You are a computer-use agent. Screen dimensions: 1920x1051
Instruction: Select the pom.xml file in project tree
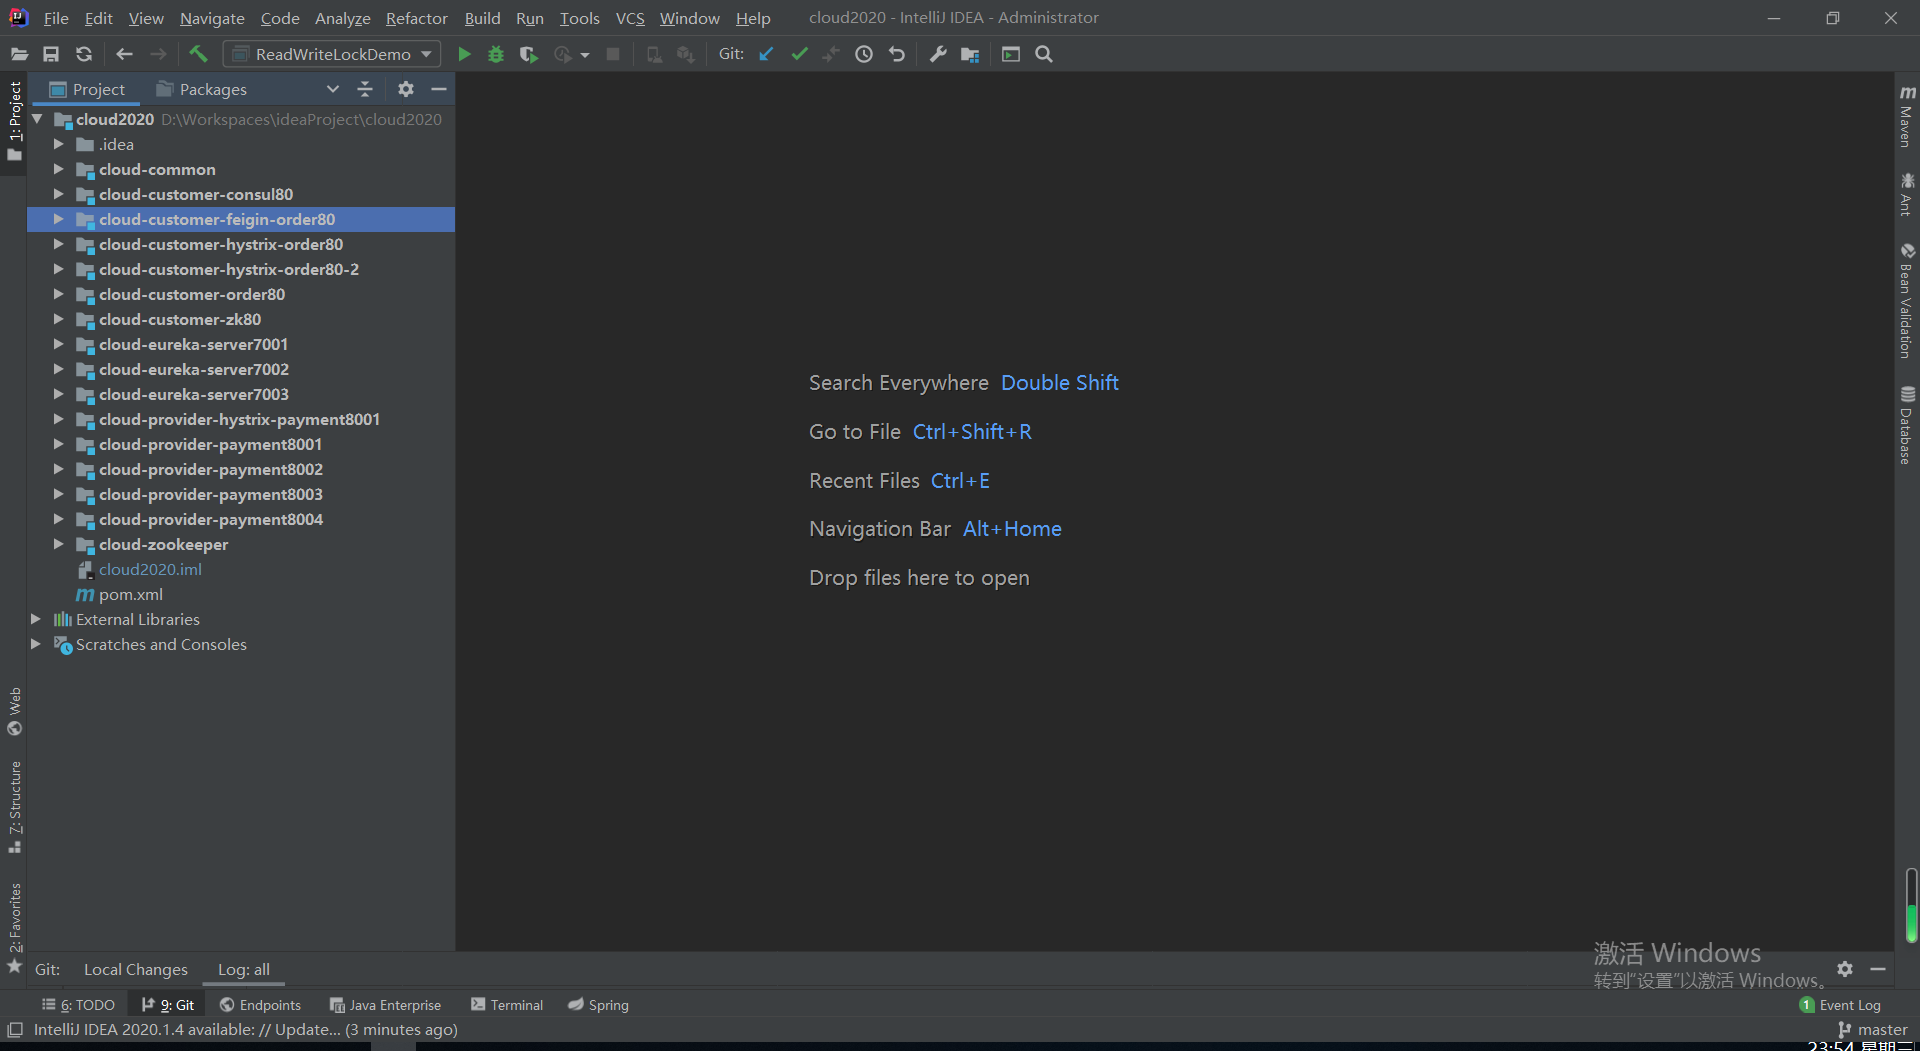[130, 594]
